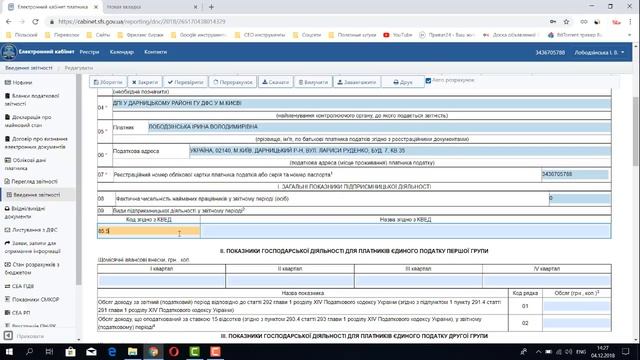Click the Закрити (close) document button

click(145, 82)
